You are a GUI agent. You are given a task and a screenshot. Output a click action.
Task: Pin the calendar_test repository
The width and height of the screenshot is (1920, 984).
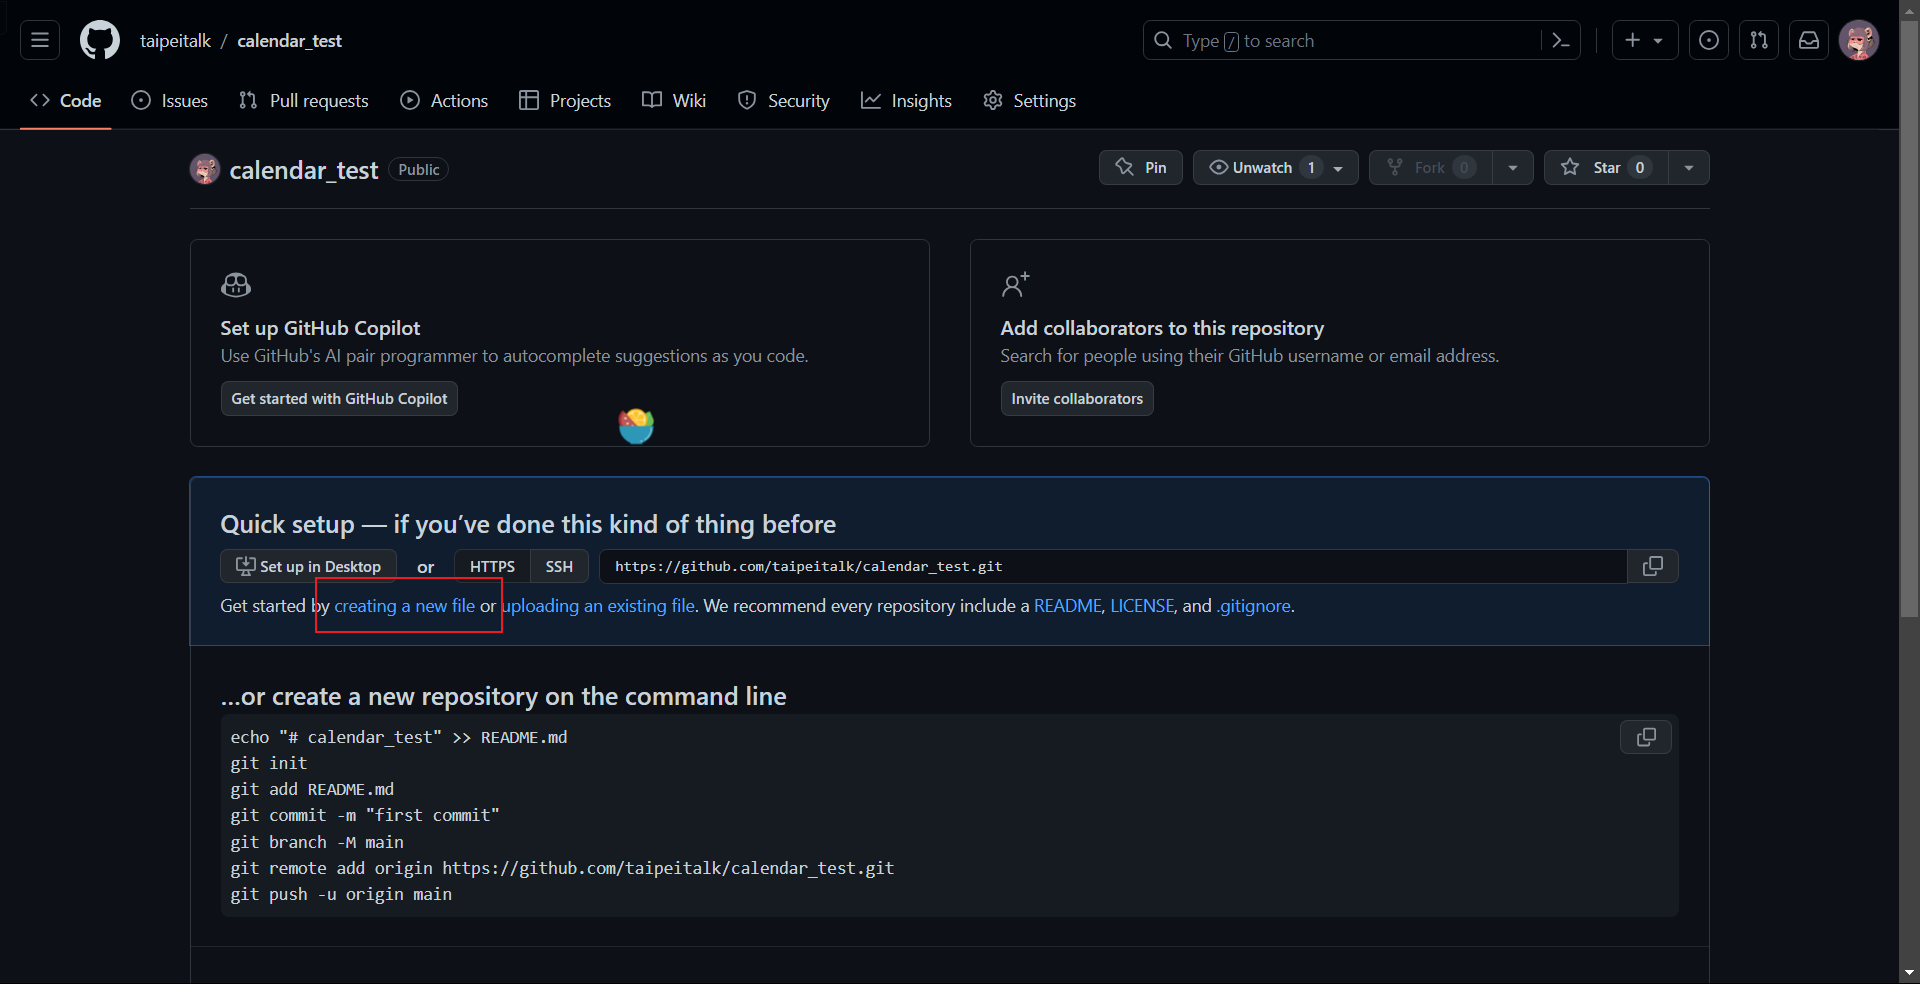[x=1141, y=168]
